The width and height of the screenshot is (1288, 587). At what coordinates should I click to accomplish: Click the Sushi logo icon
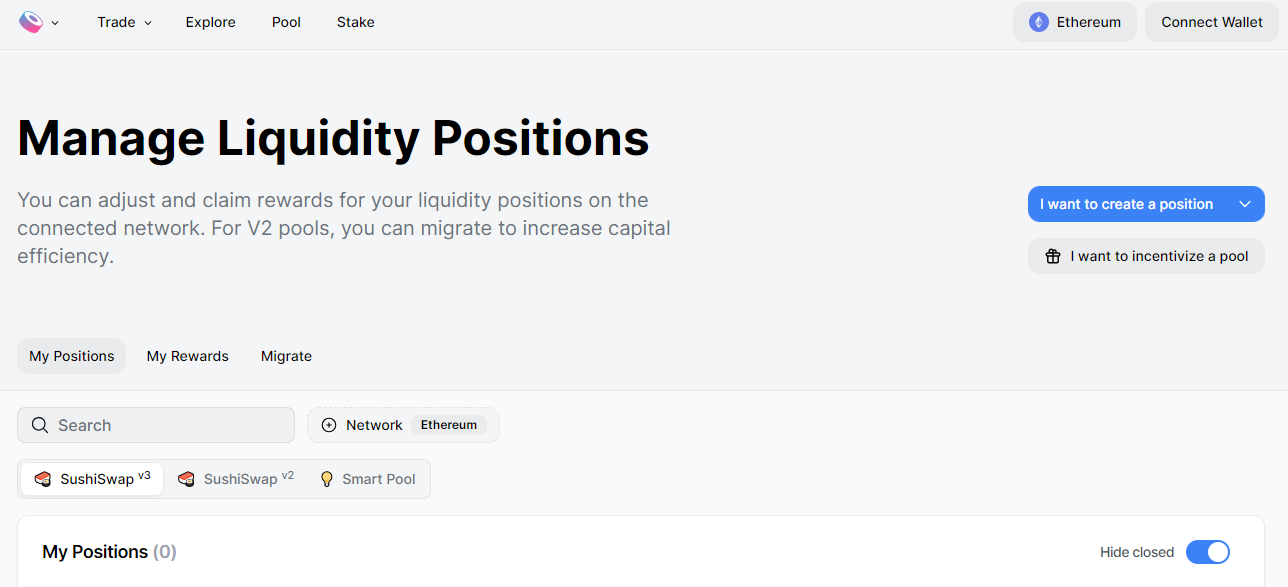pos(31,22)
